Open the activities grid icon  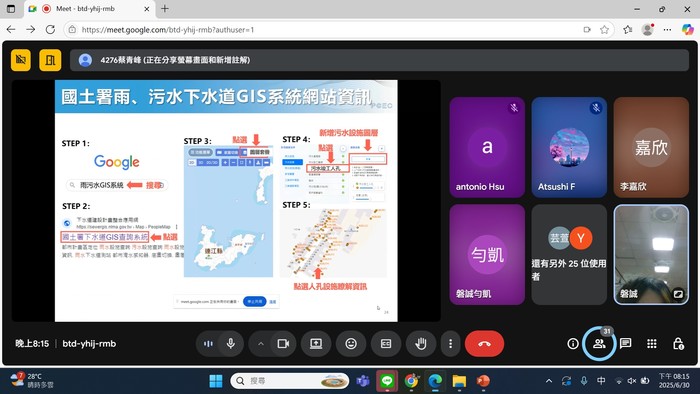(652, 343)
